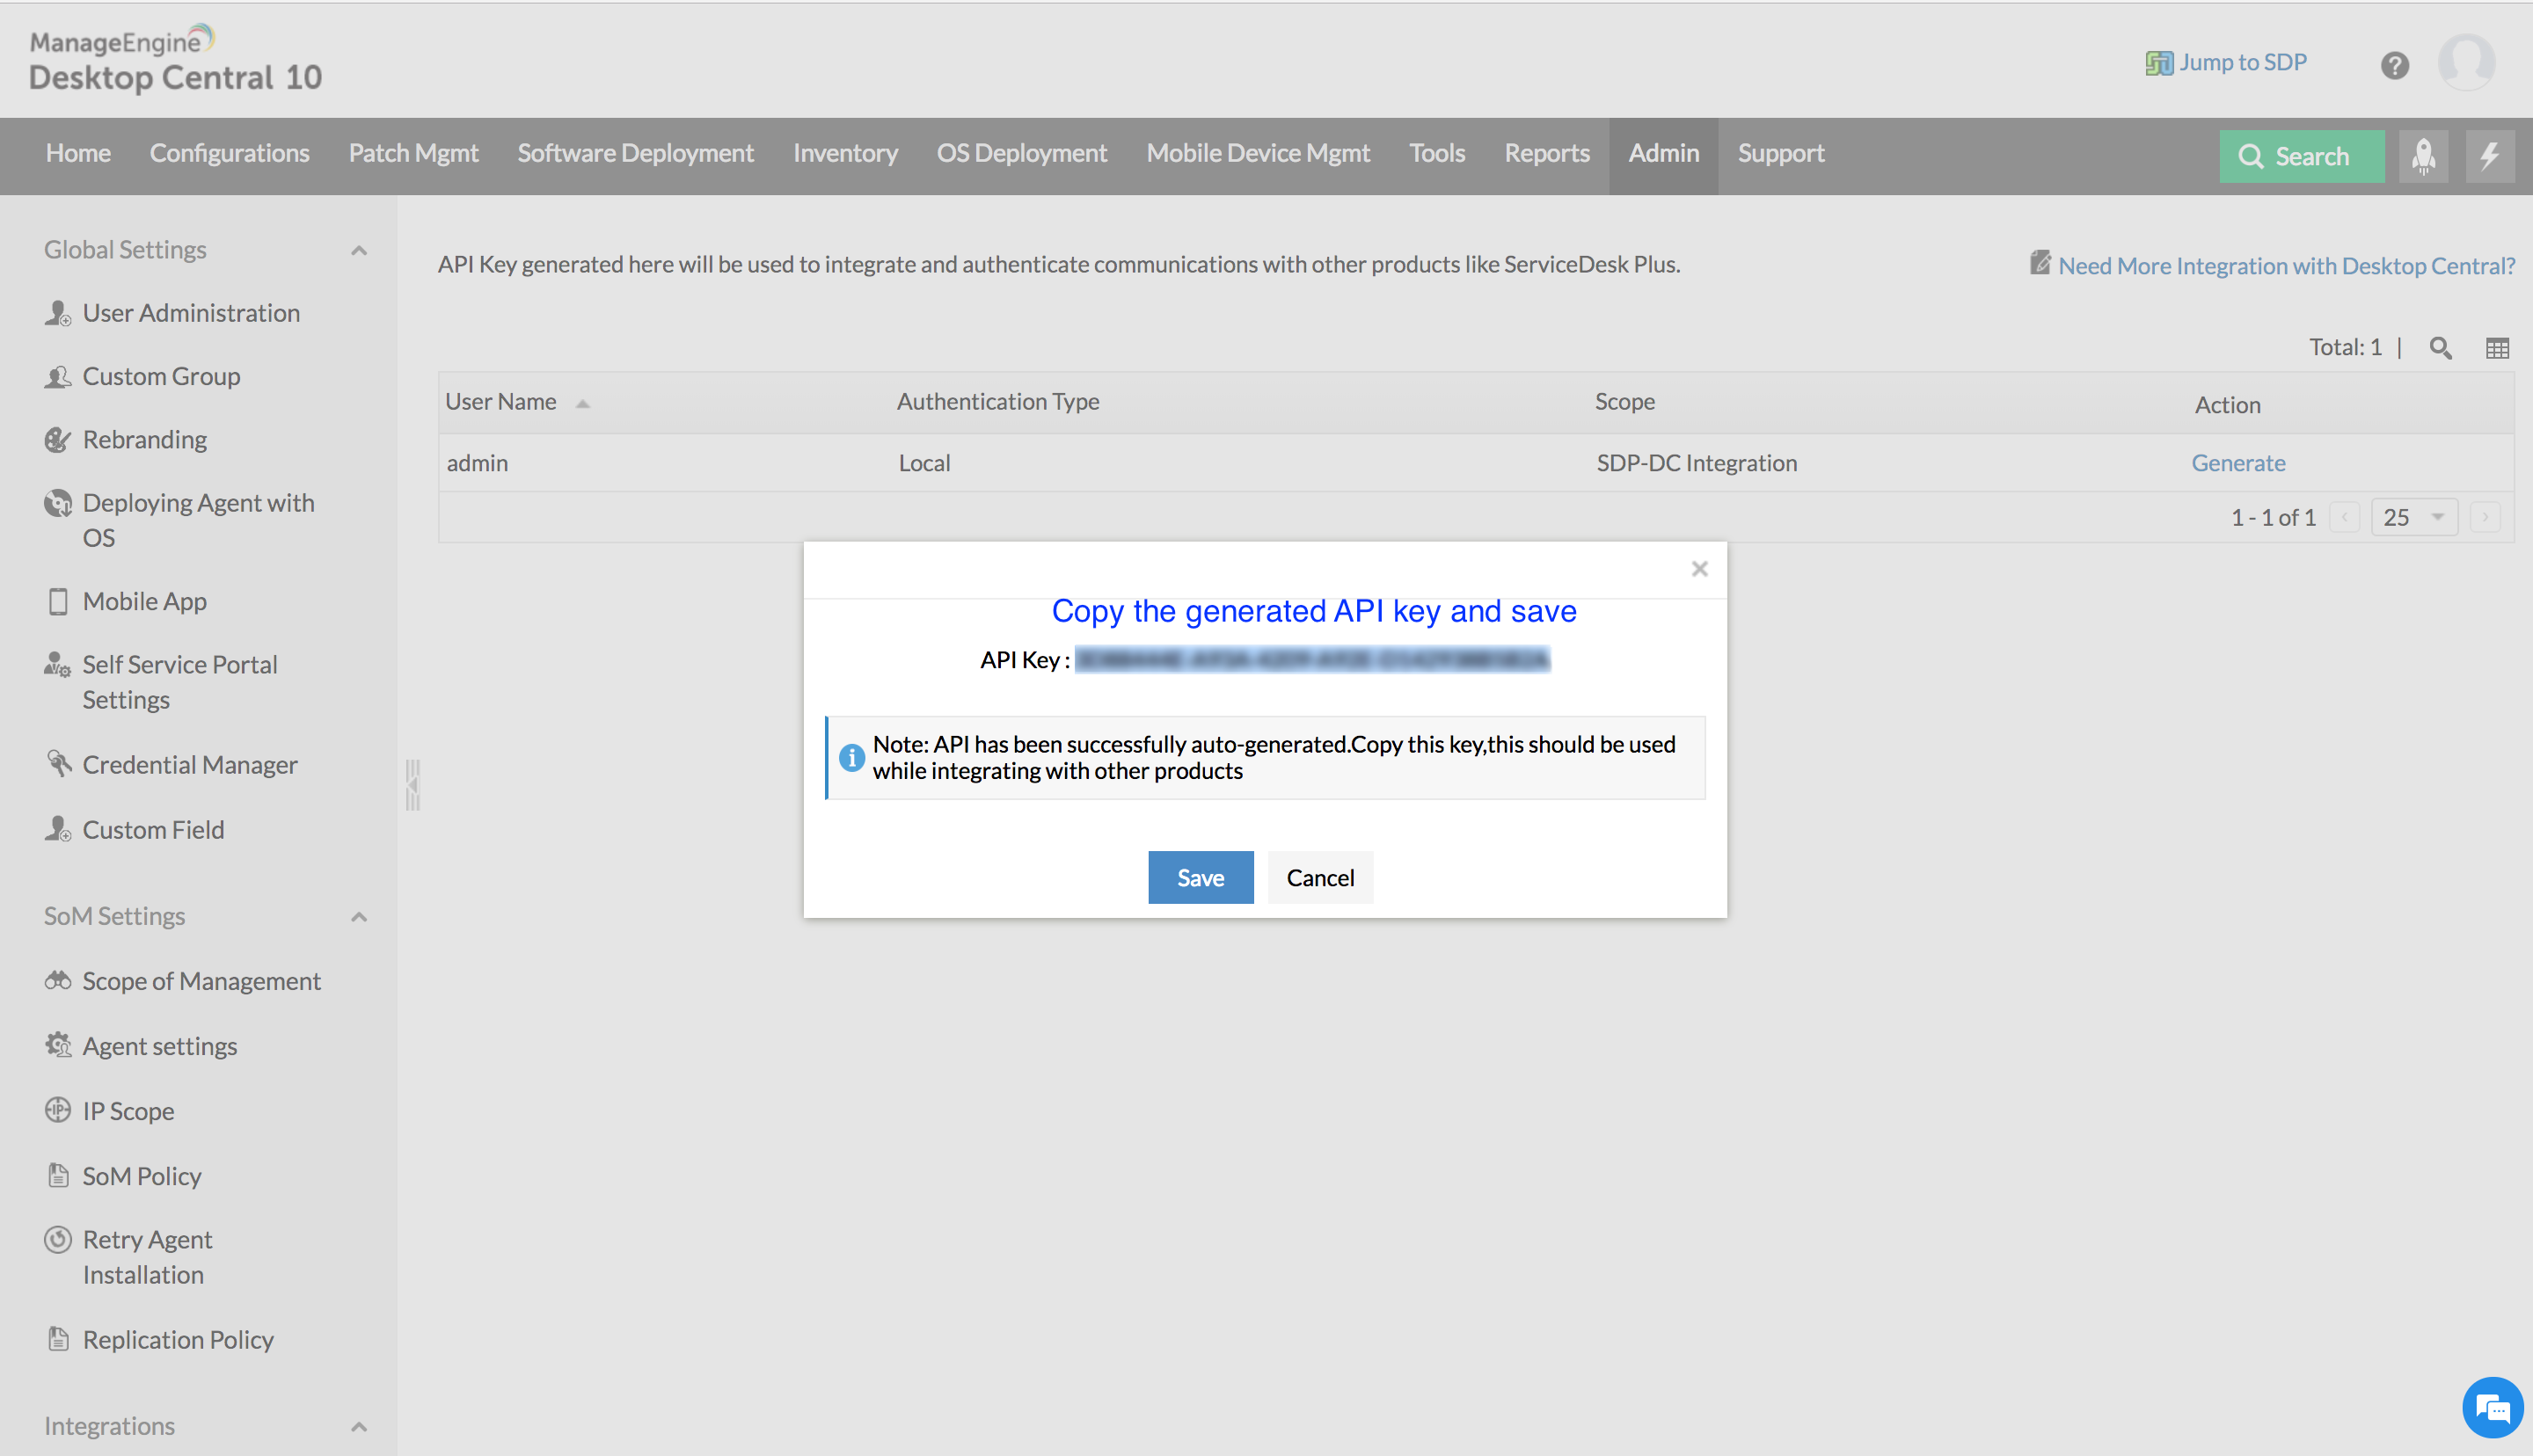Sort table by User Name column

click(x=501, y=402)
